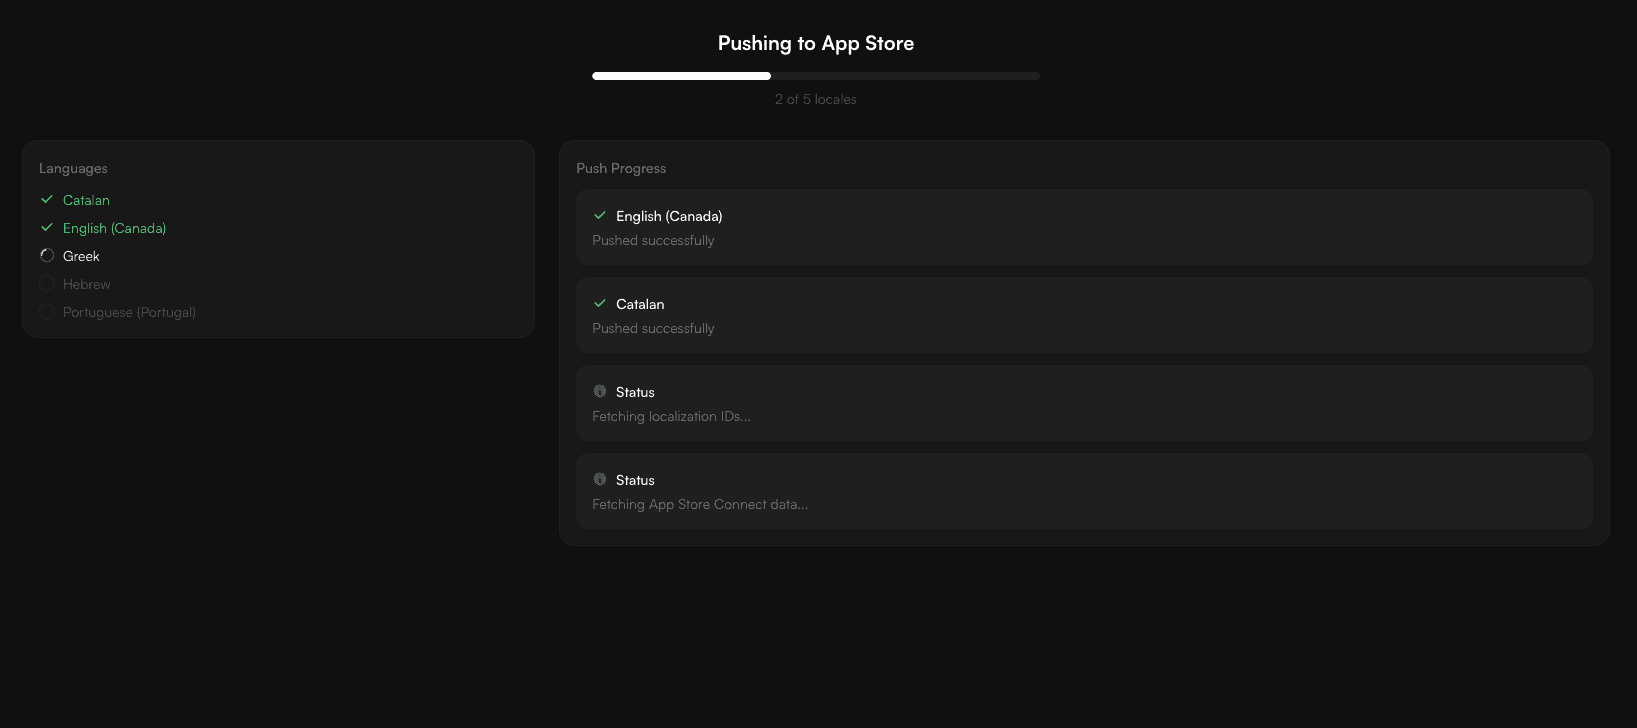Click the circle icon beside Hebrew
This screenshot has height=728, width=1637.
pos(46,283)
